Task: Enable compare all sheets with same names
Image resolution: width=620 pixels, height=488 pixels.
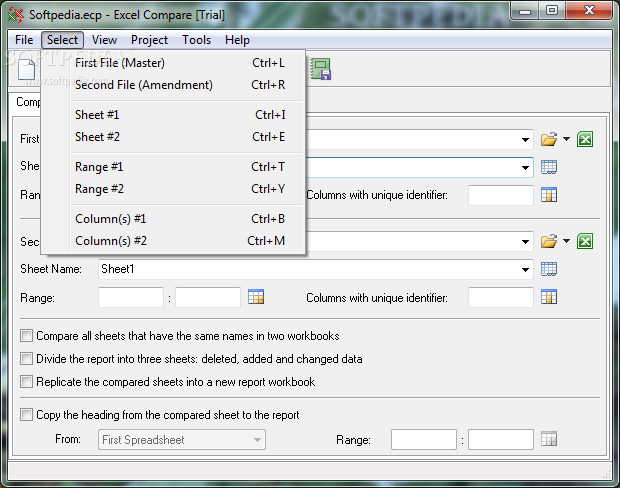Action: pos(26,336)
